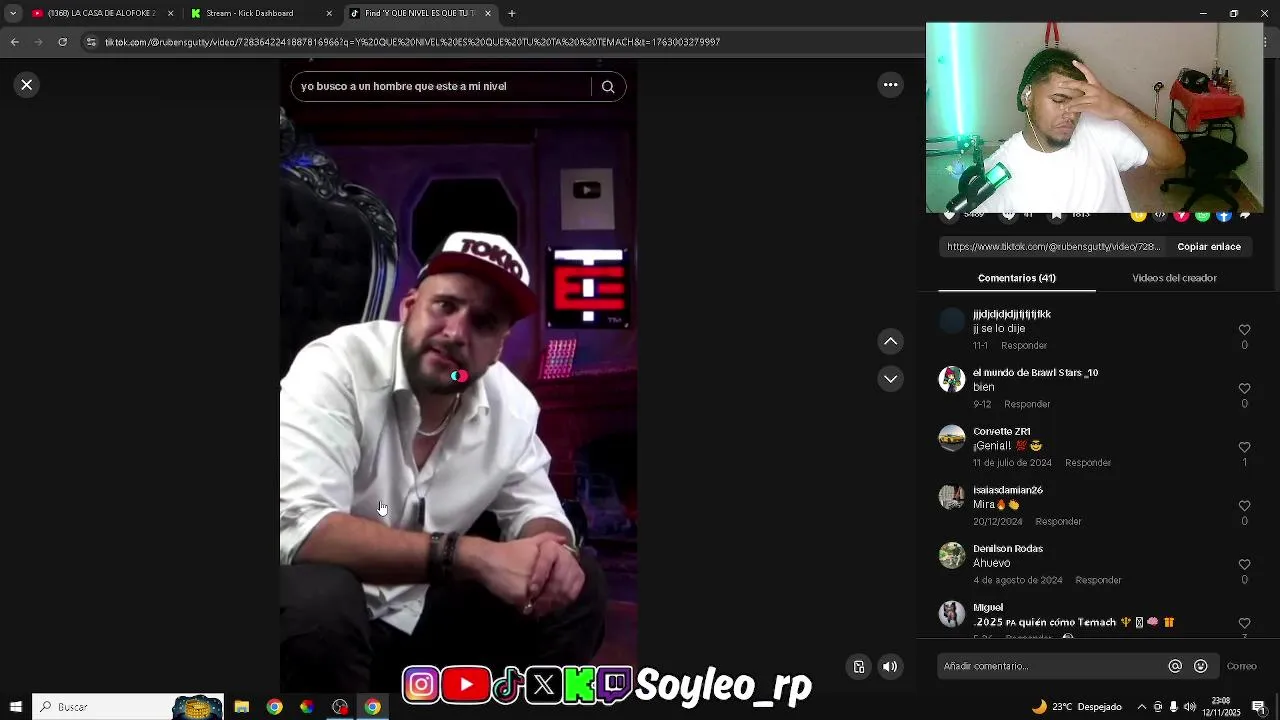The height and width of the screenshot is (720, 1280).
Task: Open profile avatar of el mundo de Brawl Stars_10
Action: (952, 379)
